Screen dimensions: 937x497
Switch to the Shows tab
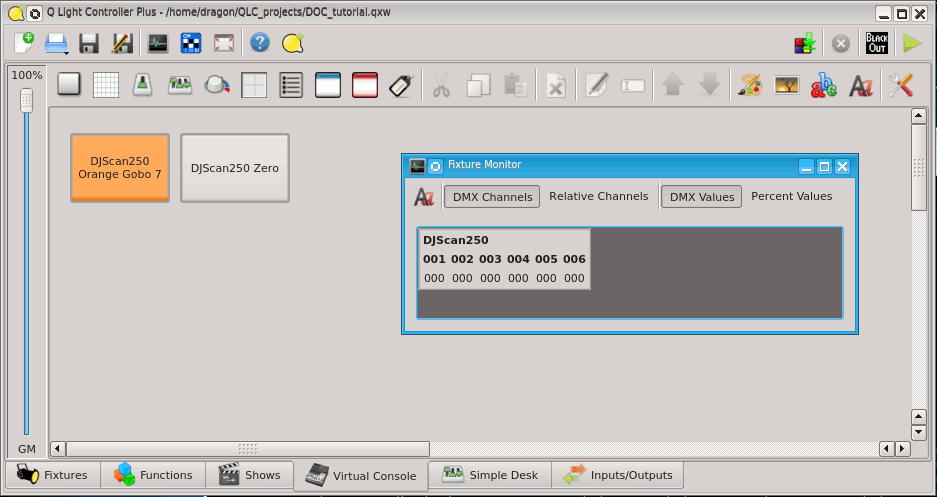tap(249, 475)
